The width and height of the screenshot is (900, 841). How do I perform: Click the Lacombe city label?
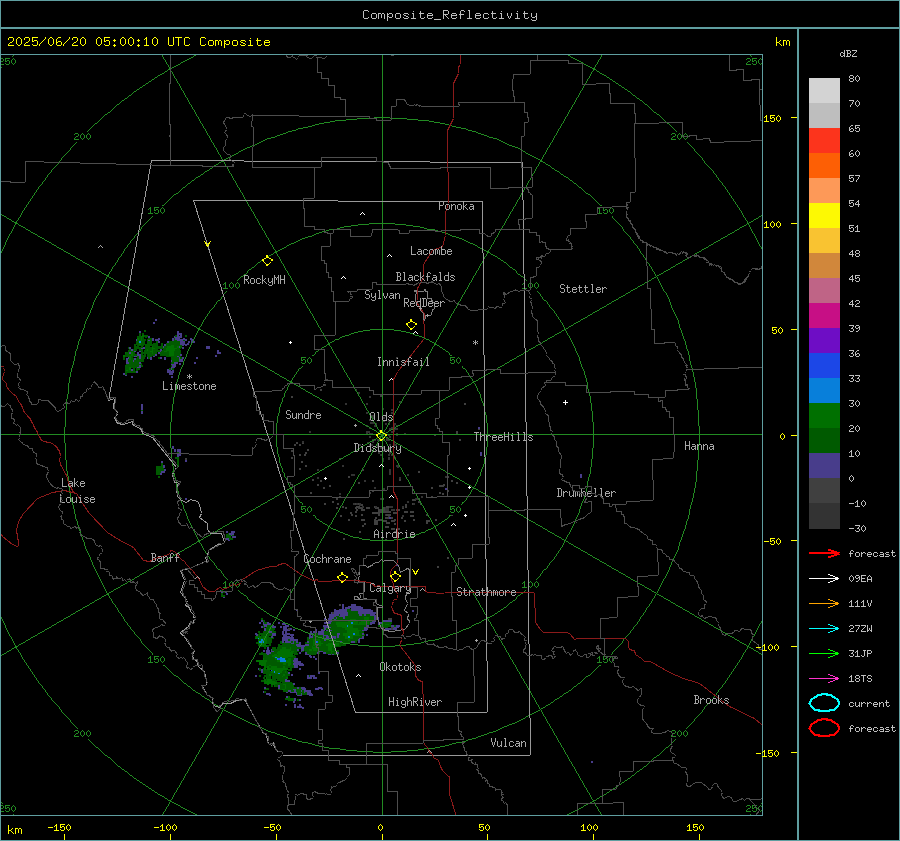point(431,251)
